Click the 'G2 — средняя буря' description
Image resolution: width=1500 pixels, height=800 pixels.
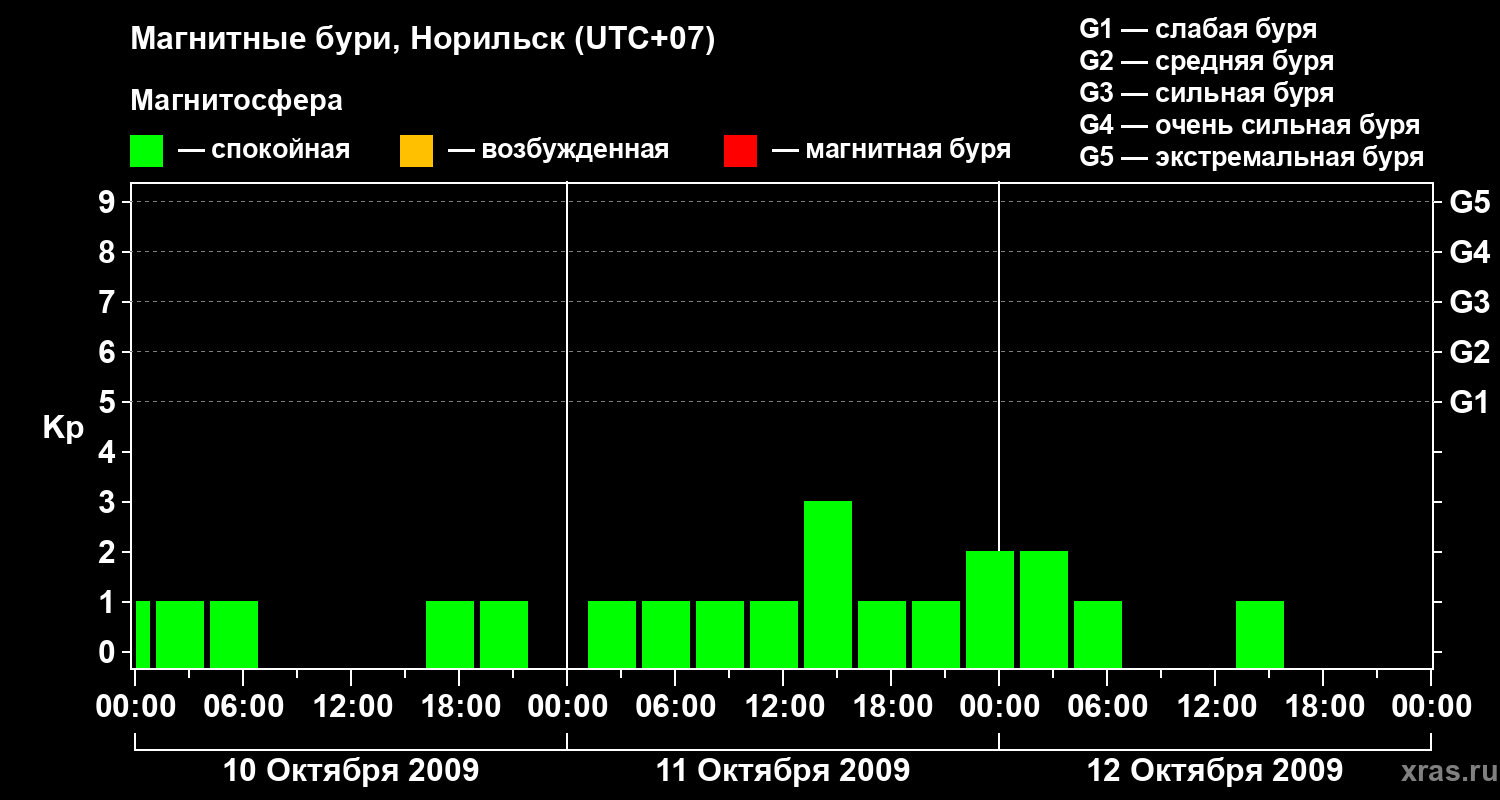pyautogui.click(x=1207, y=61)
